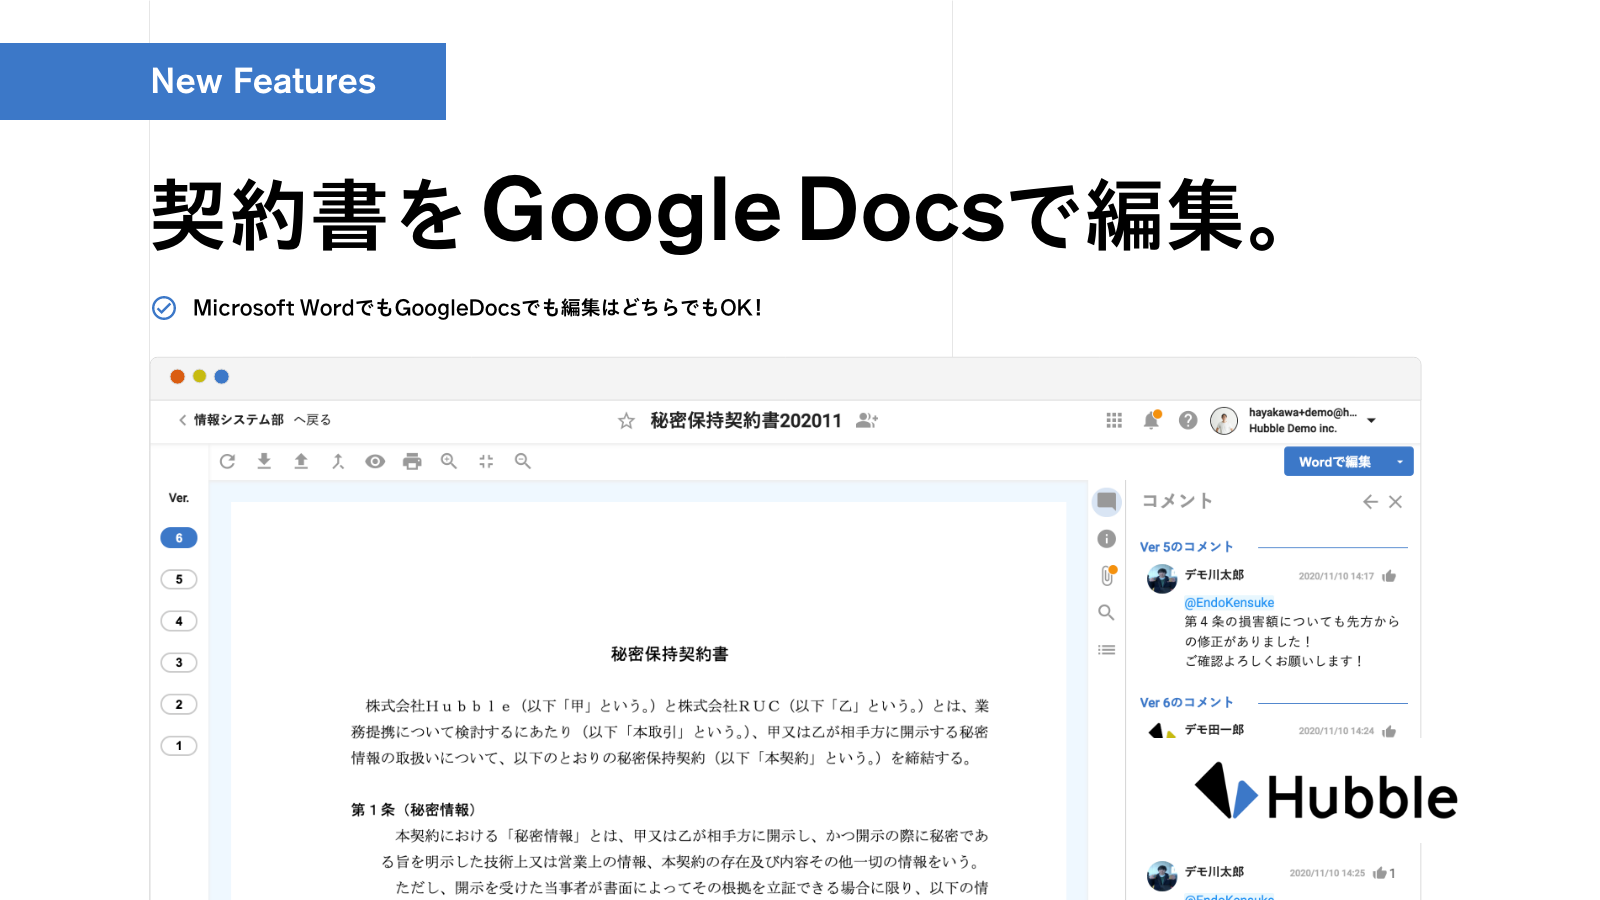Select version 4
The height and width of the screenshot is (900, 1600).
coord(179,621)
